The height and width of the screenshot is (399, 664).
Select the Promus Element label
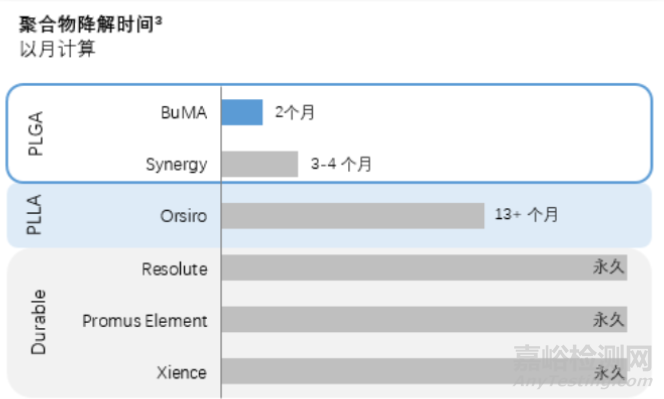(x=145, y=321)
